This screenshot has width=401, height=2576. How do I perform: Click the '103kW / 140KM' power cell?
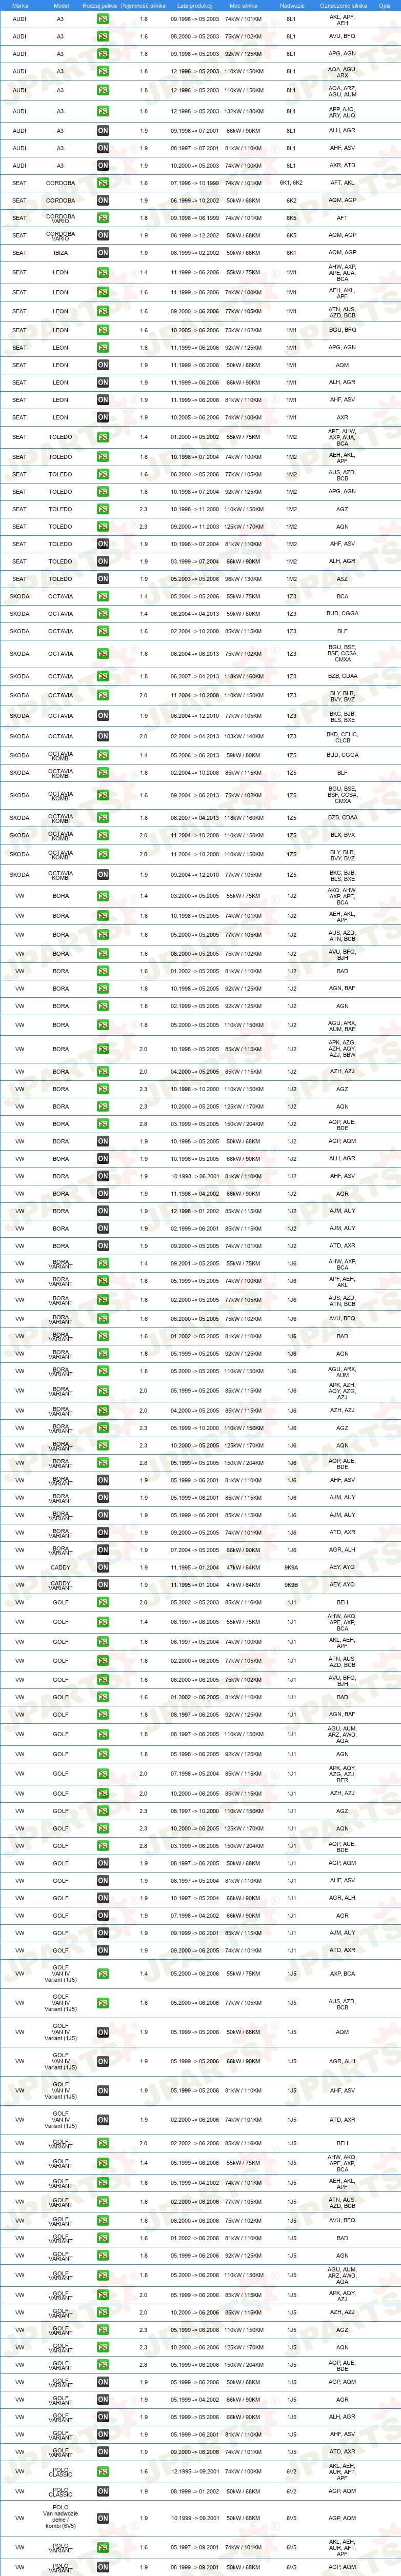(243, 737)
